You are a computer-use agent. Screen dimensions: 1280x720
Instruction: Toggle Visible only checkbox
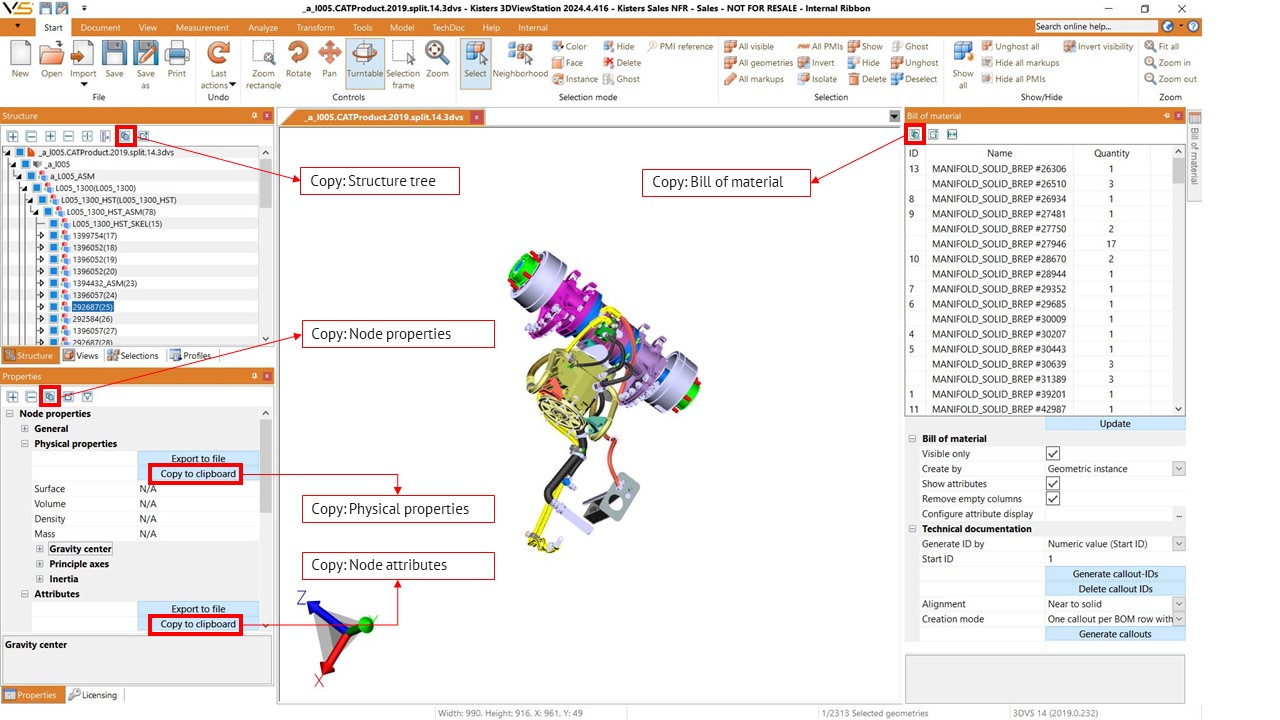[1052, 454]
